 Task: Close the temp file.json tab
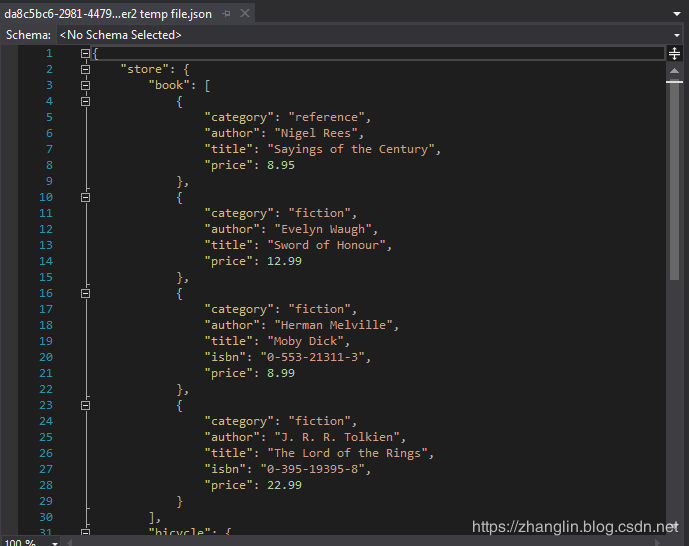click(x=245, y=14)
